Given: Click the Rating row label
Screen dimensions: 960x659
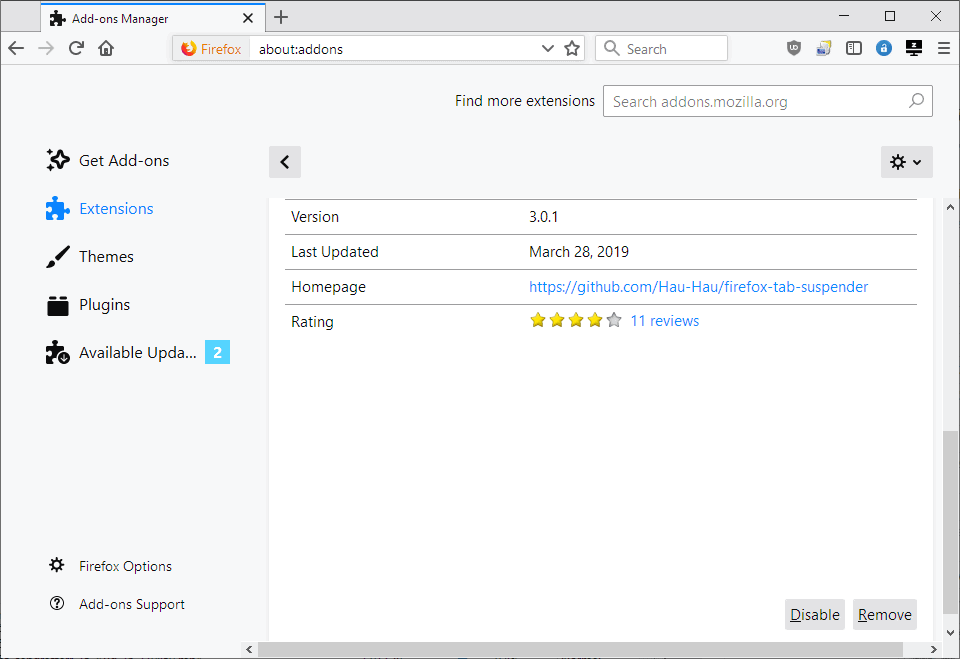Looking at the screenshot, I should coord(312,322).
